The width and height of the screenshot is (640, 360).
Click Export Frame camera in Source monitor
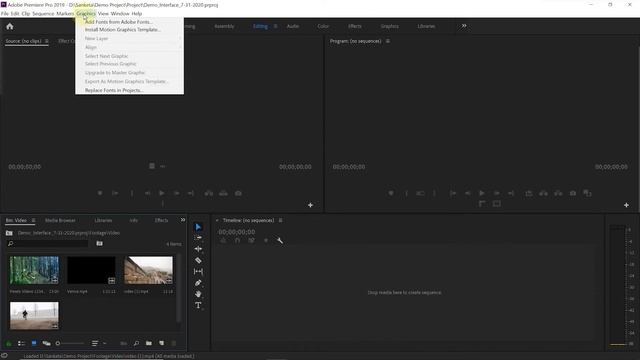(x=238, y=193)
